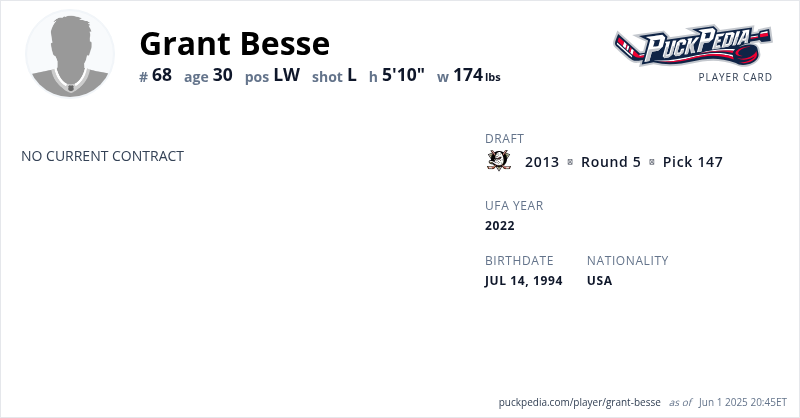
Task: Click the PLAYER CARD label
Action: tap(735, 77)
